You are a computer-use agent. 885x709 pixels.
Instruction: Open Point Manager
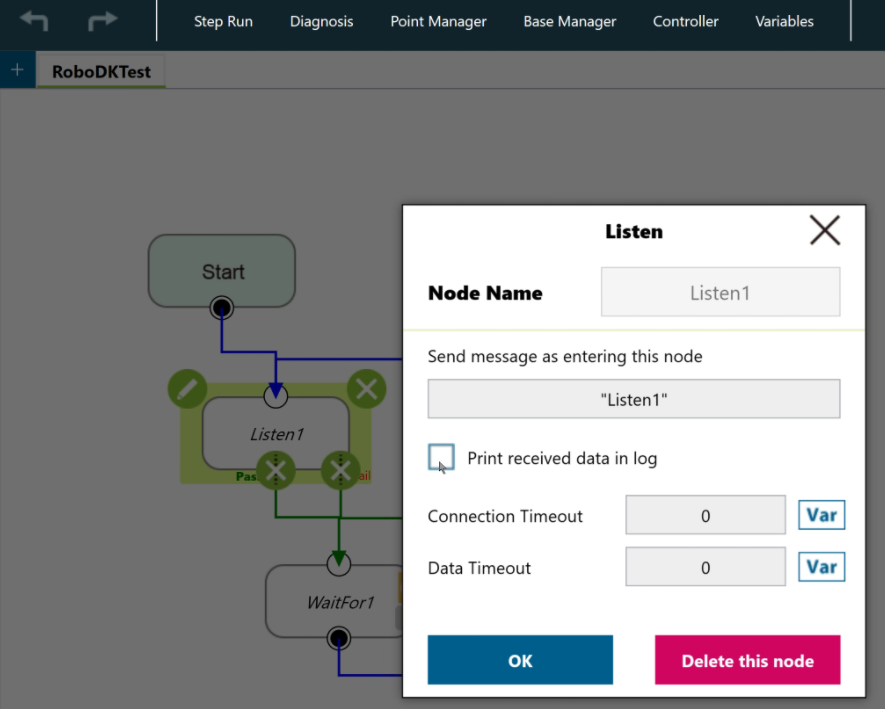pyautogui.click(x=438, y=21)
